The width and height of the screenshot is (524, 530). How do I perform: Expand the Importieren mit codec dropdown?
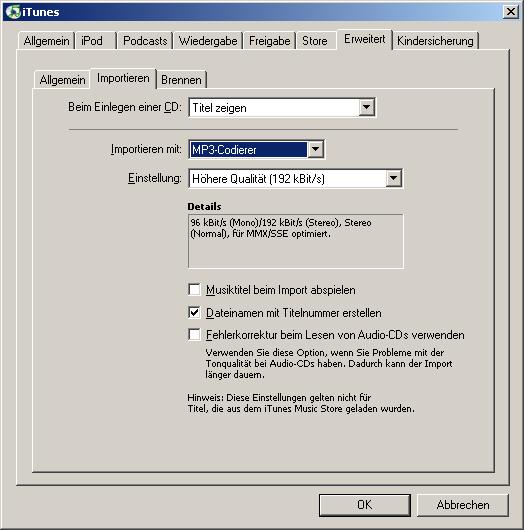coord(315,149)
